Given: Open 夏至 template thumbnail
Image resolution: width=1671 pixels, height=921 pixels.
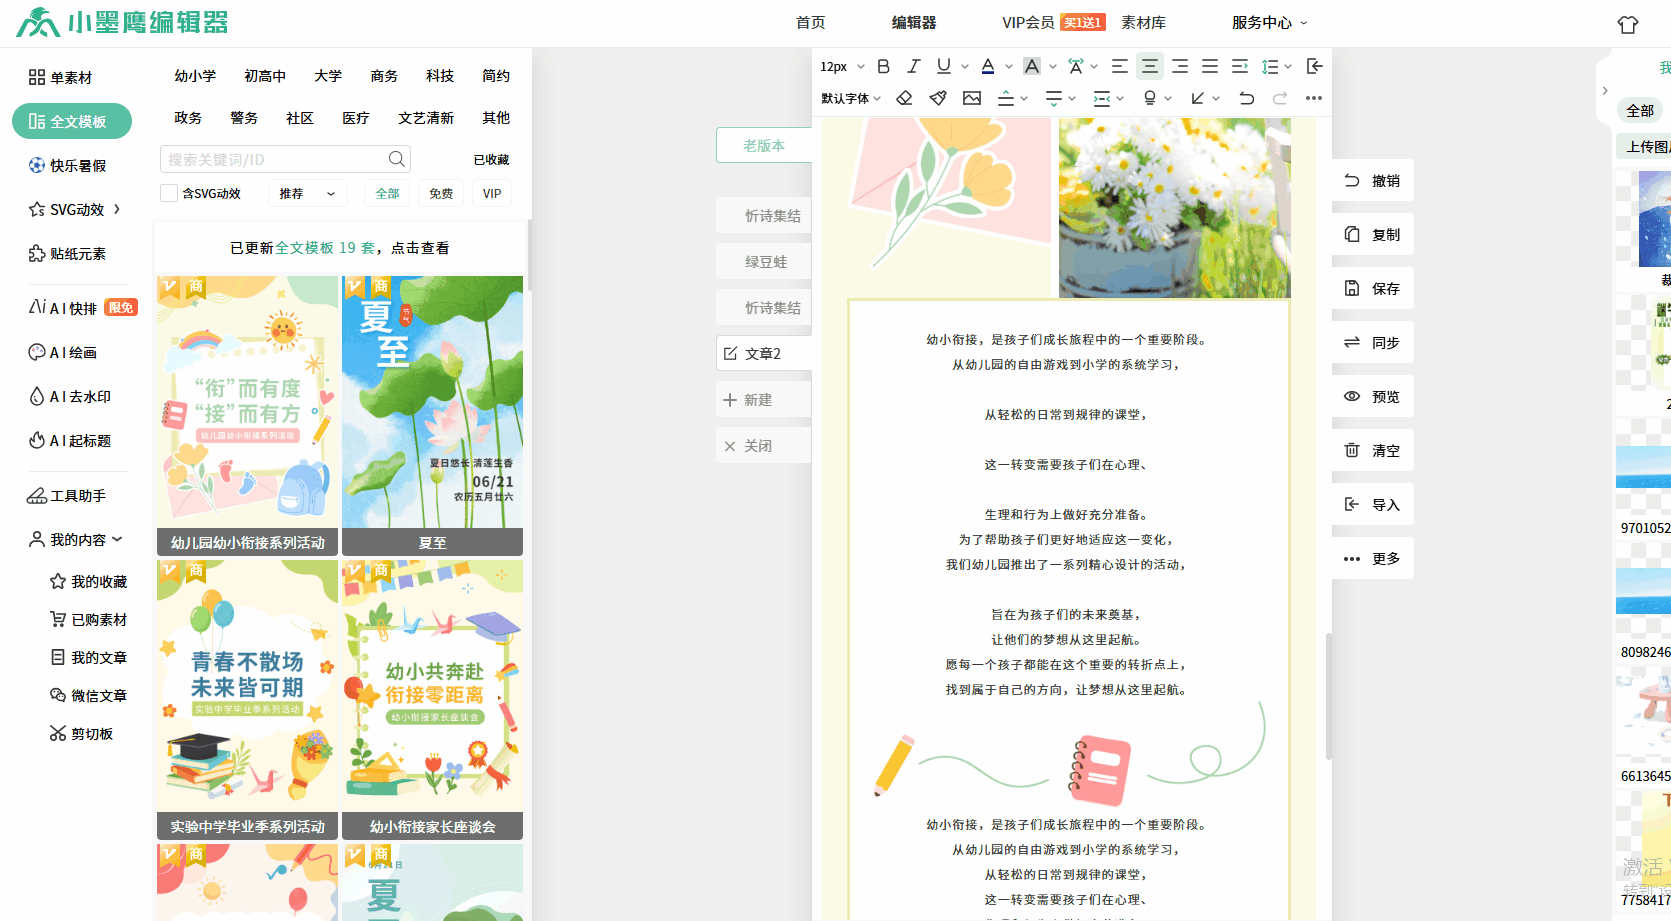Looking at the screenshot, I should 432,415.
